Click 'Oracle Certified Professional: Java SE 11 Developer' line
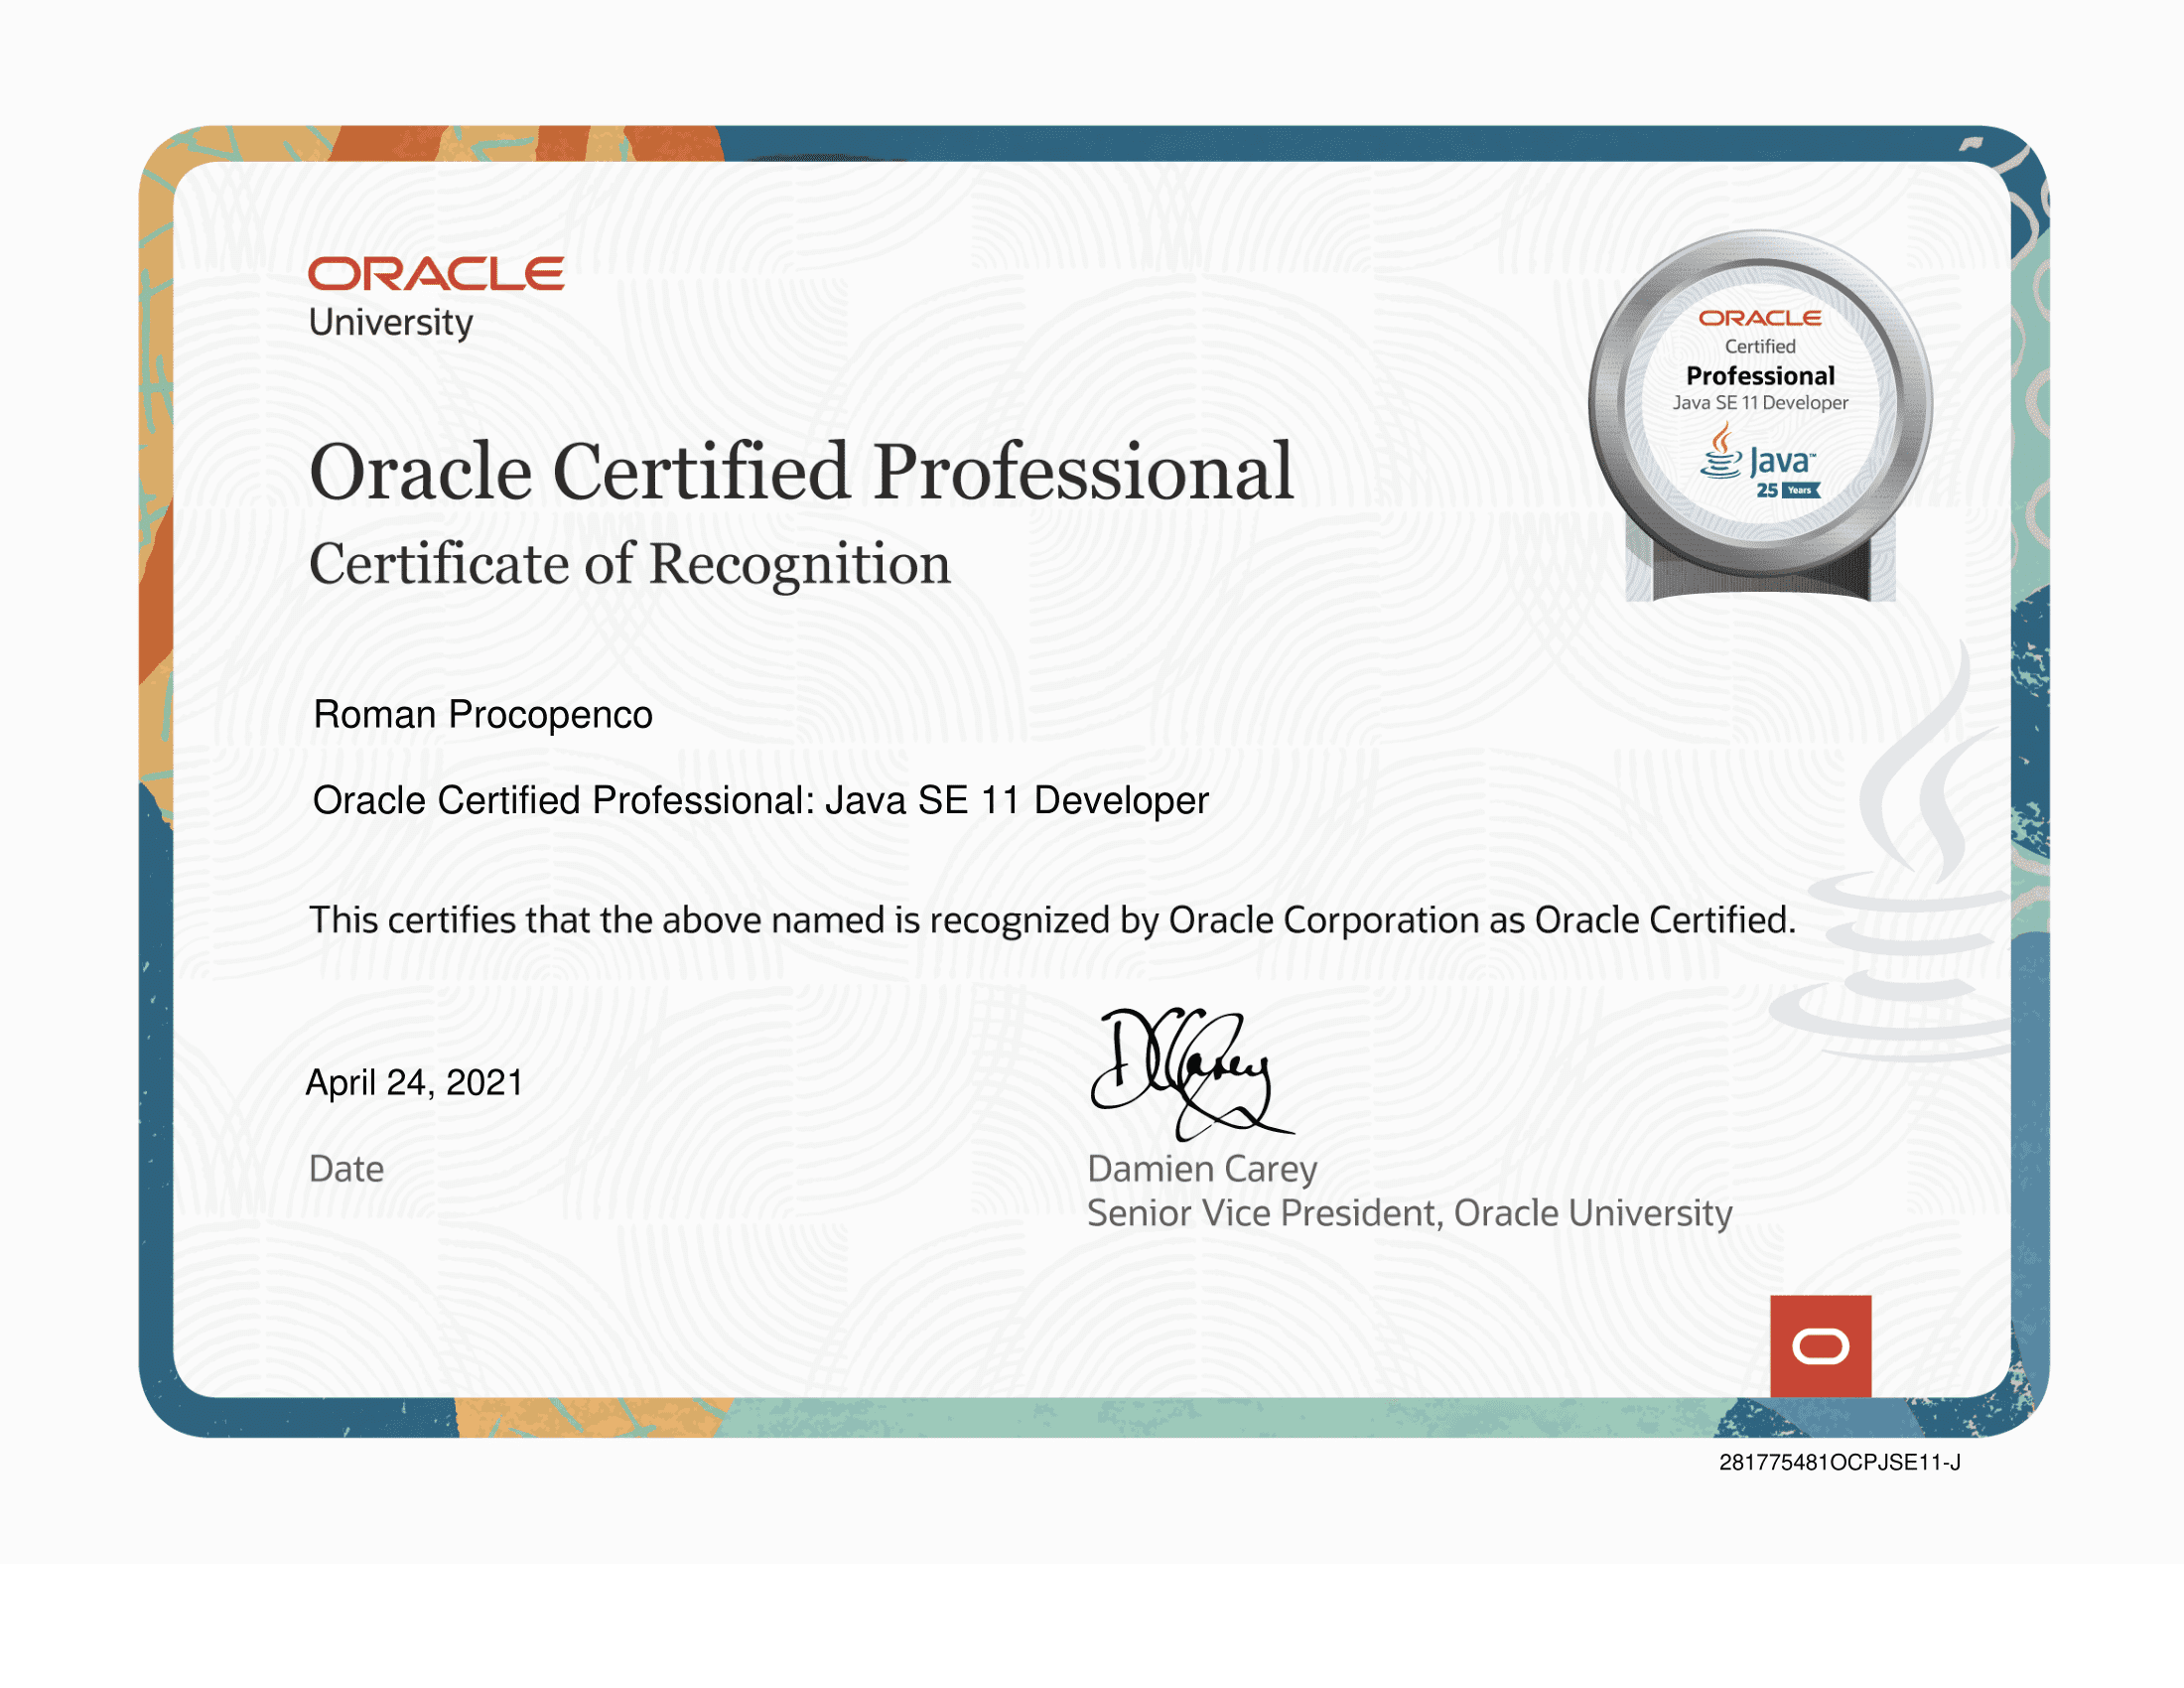Screen dimensions: 2184x1688 pyautogui.click(x=760, y=801)
